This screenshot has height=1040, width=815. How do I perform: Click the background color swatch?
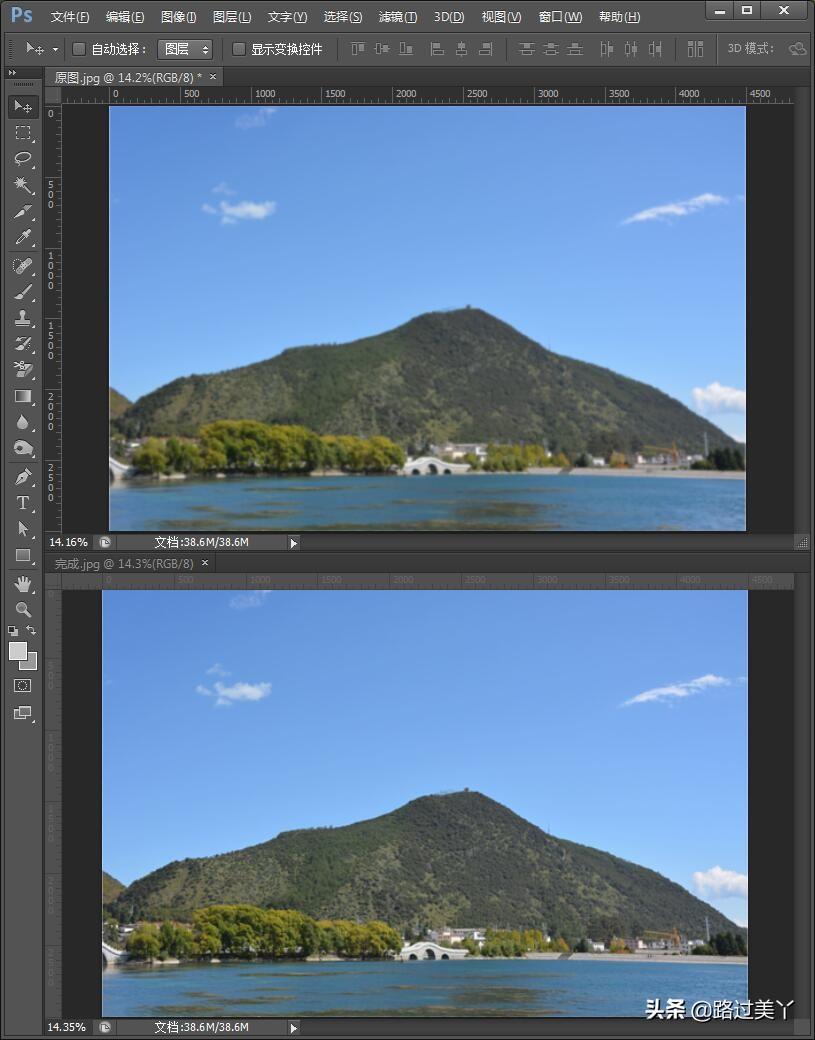(30, 663)
